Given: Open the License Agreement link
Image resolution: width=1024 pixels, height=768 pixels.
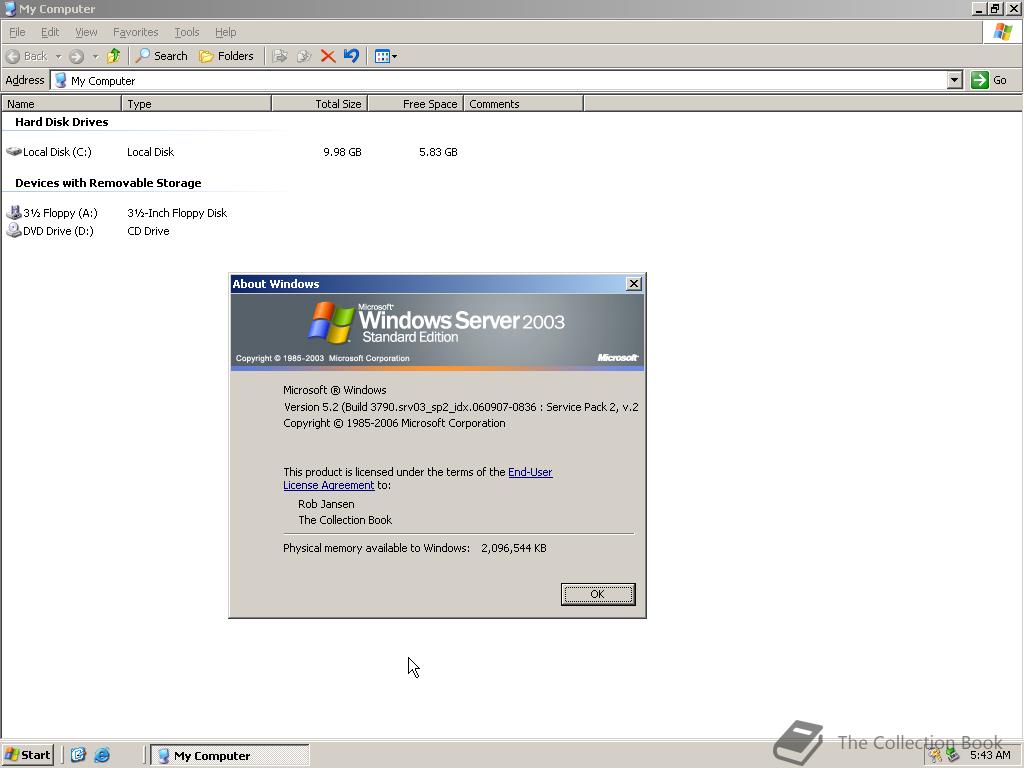Looking at the screenshot, I should coord(328,485).
